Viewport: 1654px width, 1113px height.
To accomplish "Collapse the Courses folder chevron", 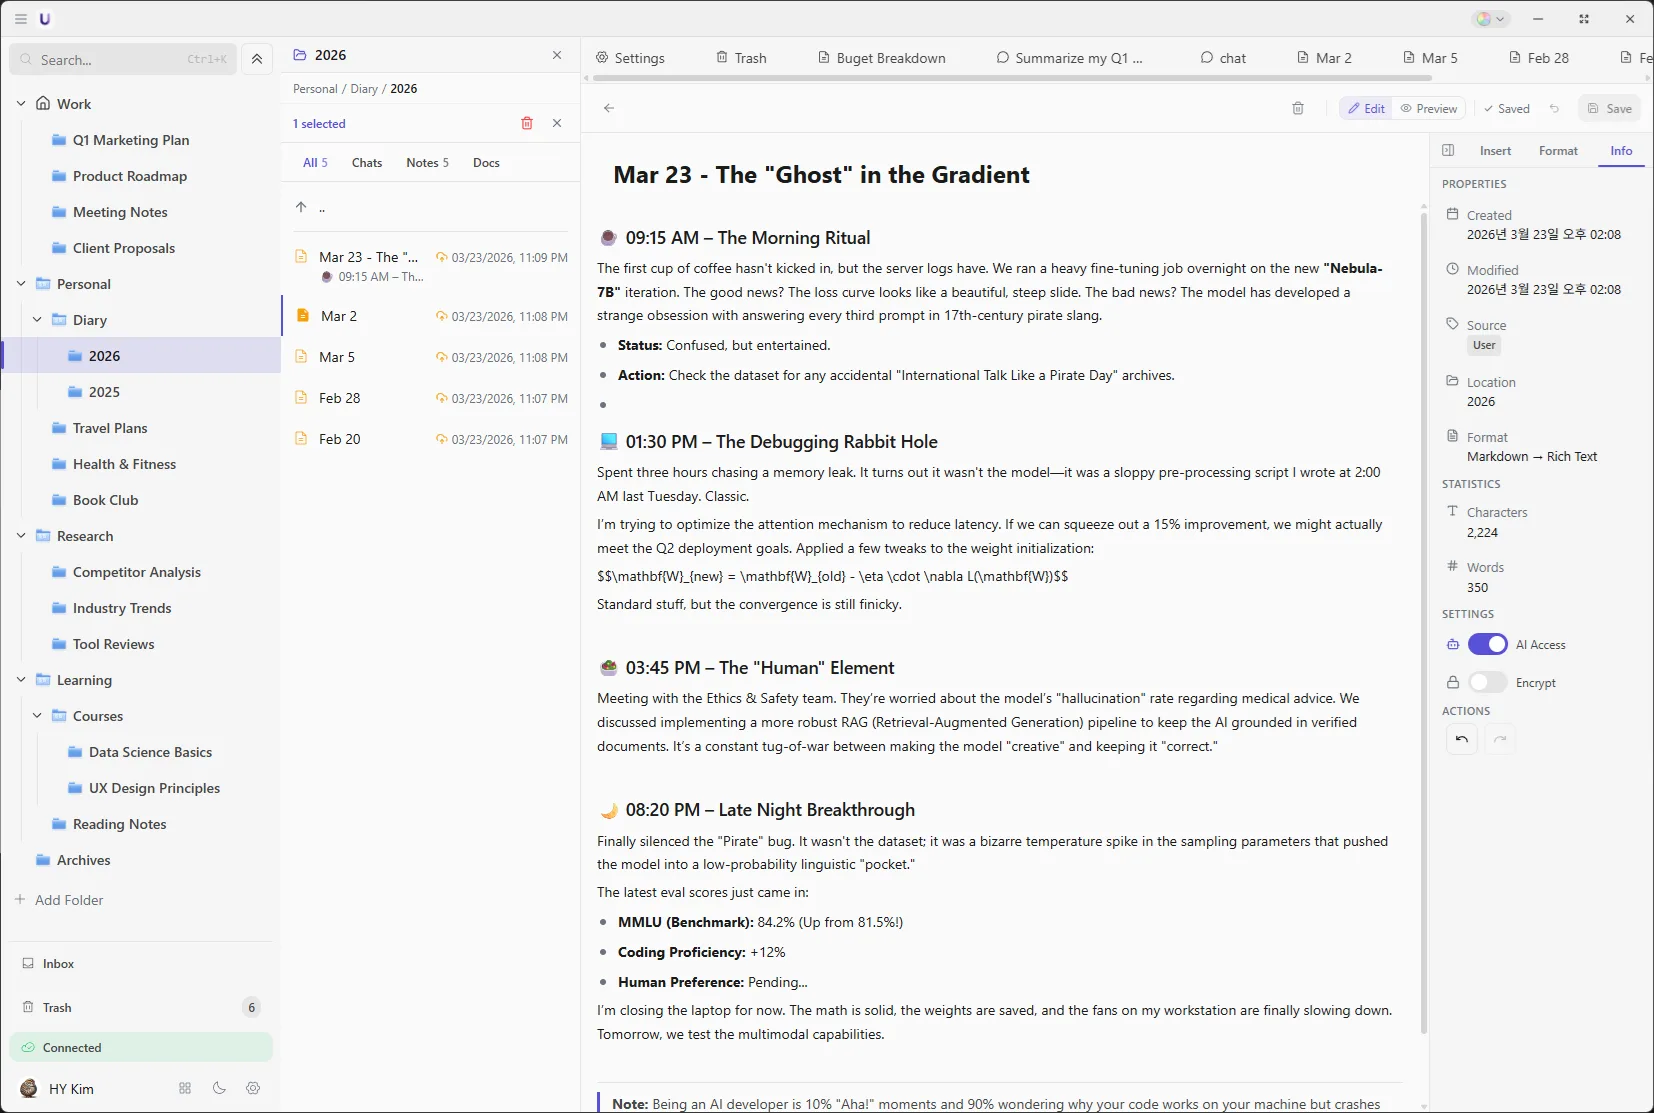I will 37,716.
